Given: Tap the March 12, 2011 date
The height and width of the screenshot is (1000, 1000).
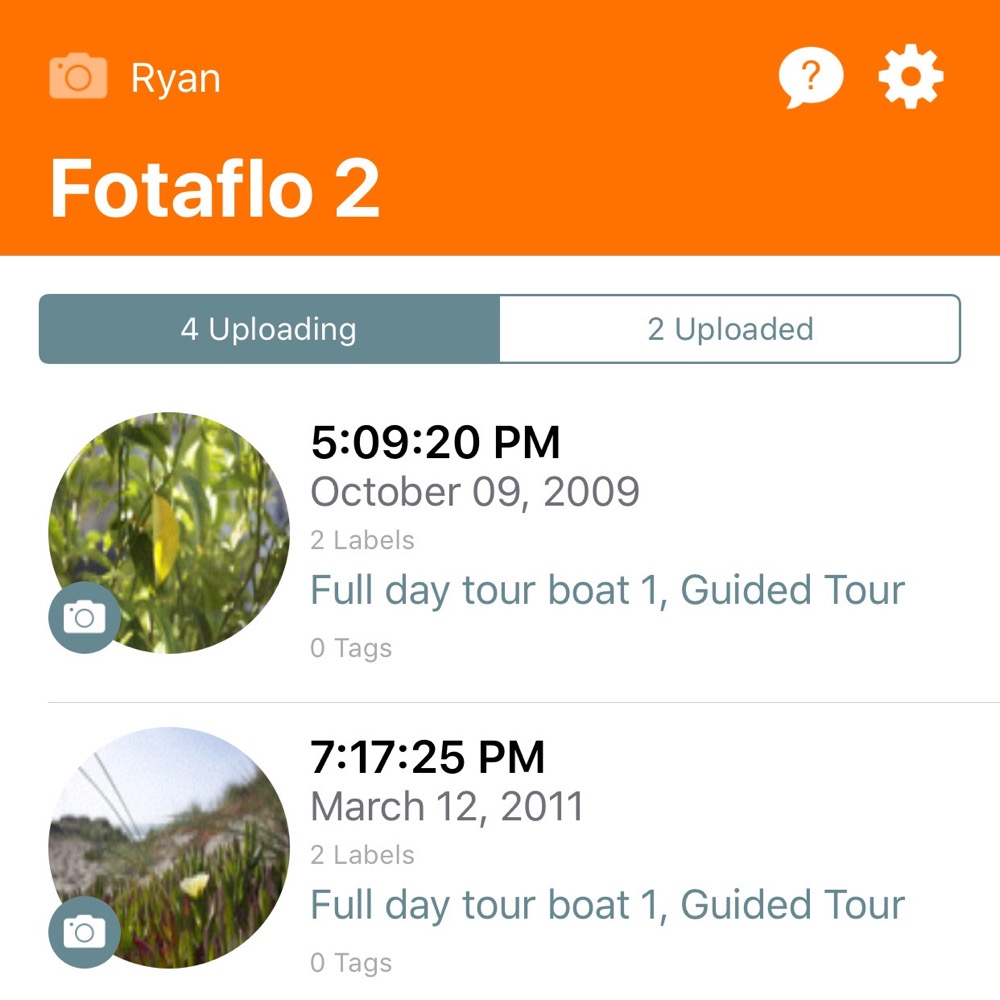Looking at the screenshot, I should (446, 807).
